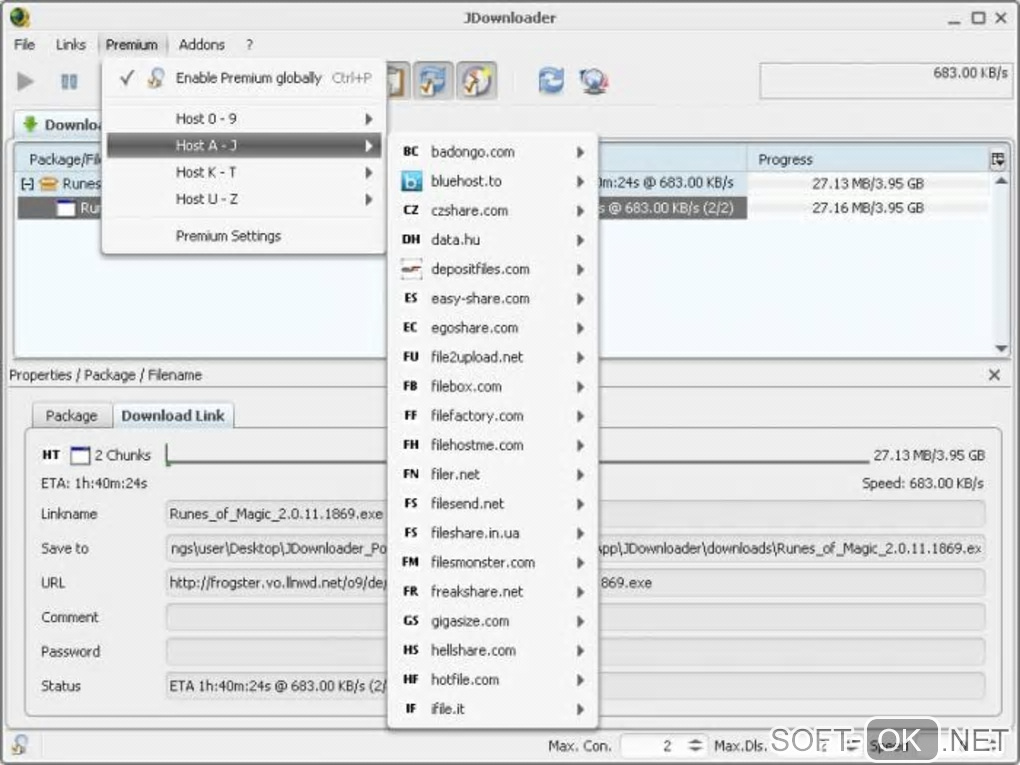Toggle the premium star clock toolbar icon
Image resolution: width=1020 pixels, height=765 pixels.
[476, 81]
